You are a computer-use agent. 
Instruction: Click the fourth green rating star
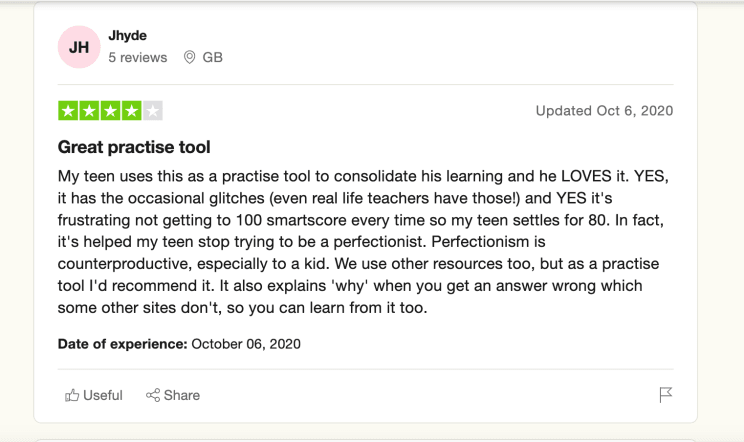click(132, 110)
